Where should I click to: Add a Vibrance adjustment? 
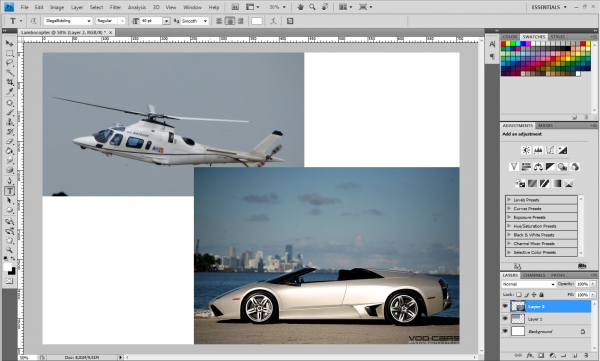(x=514, y=167)
